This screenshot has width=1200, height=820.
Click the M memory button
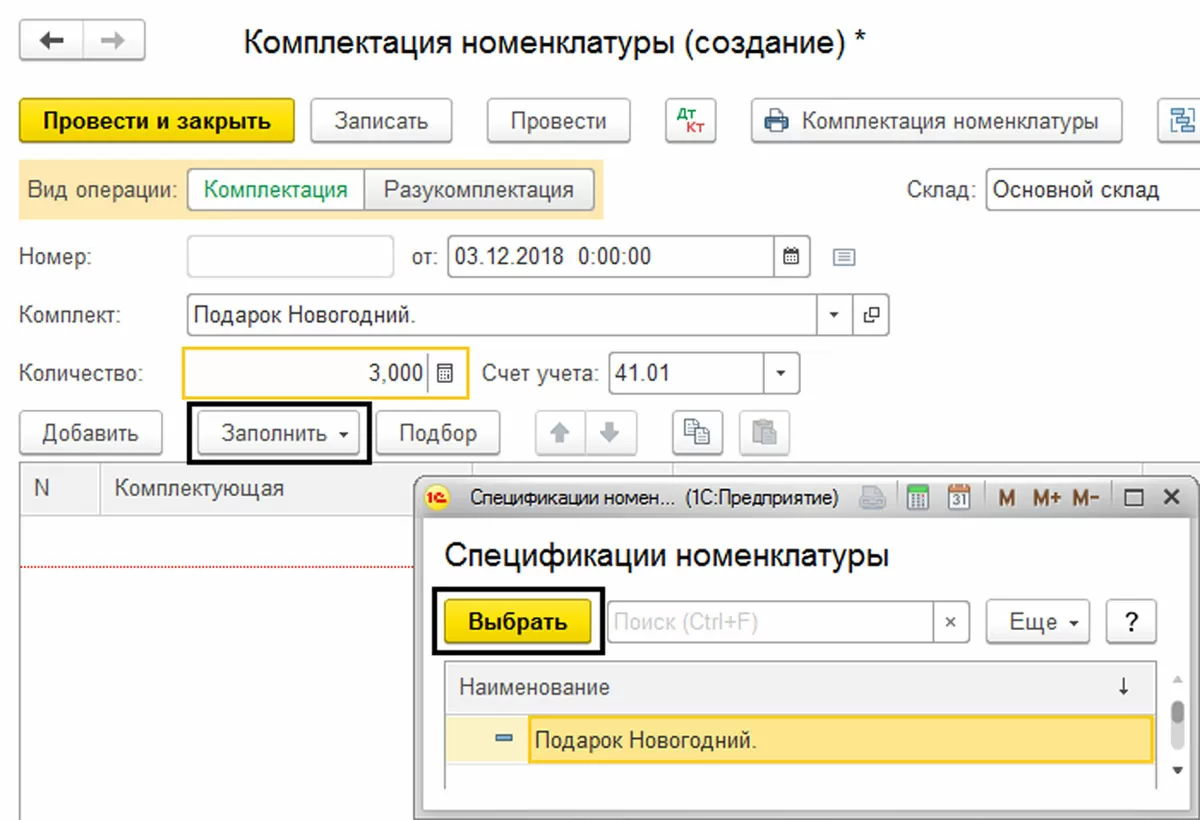(x=1007, y=497)
